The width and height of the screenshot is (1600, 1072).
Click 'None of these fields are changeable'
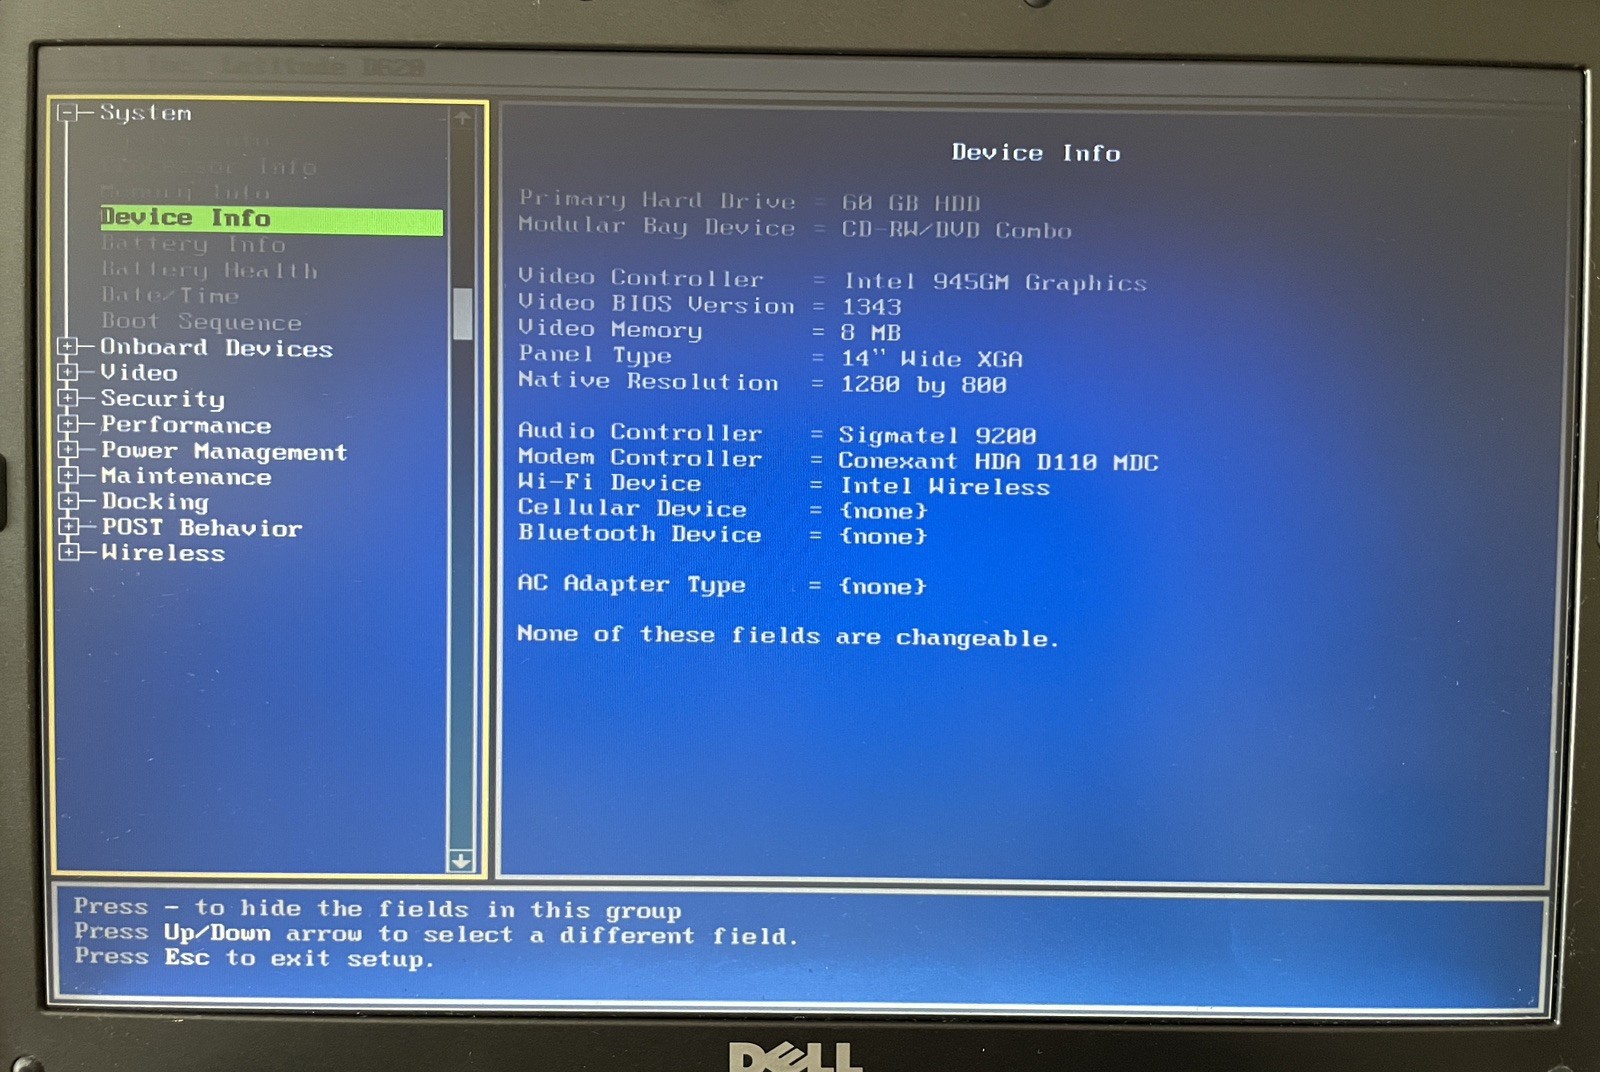788,636
